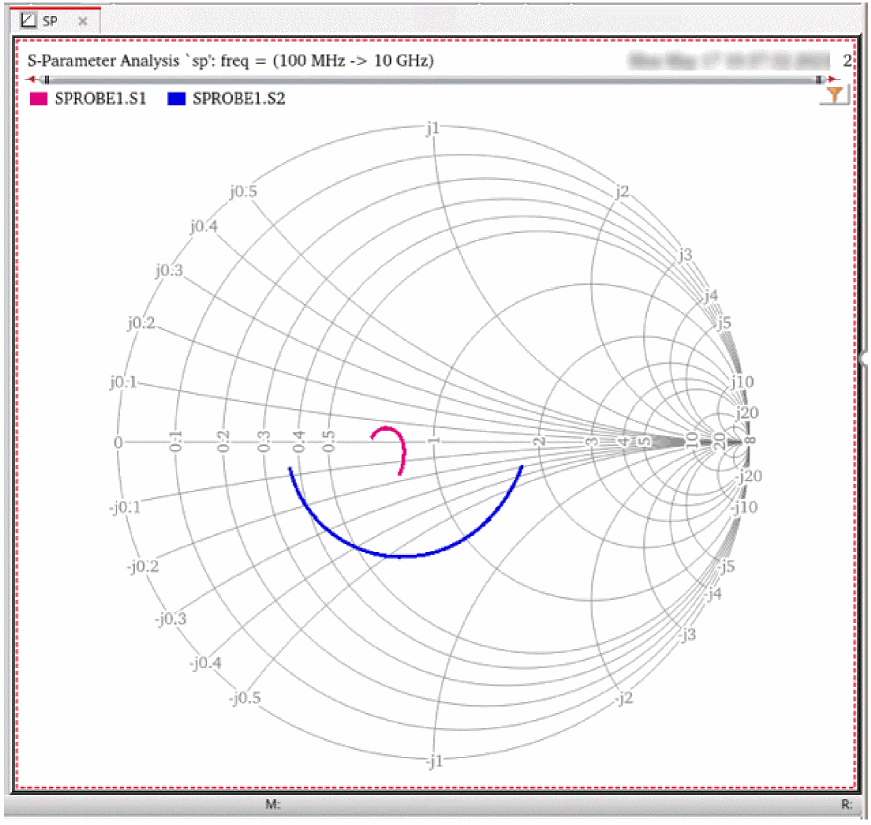Grab the left handle of the frequency slider
Viewport: 871px width, 825px height.
coord(46,80)
